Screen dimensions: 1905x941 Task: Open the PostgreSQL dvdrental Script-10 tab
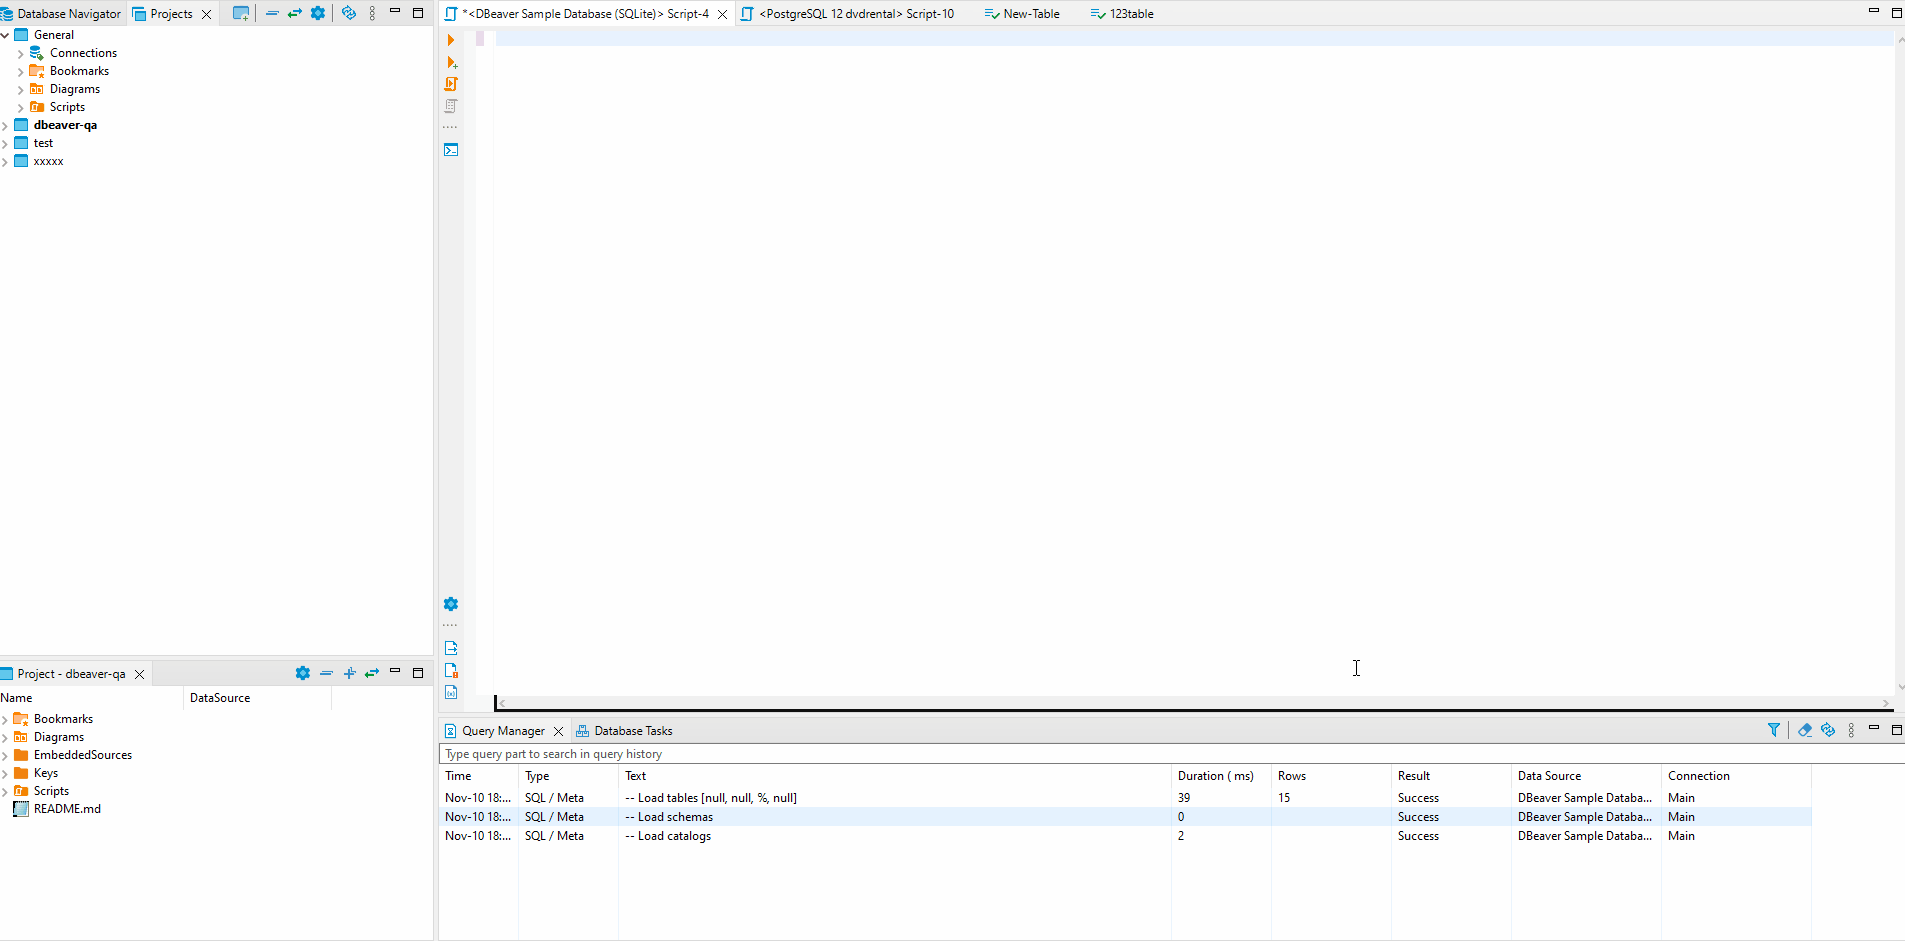pos(848,13)
